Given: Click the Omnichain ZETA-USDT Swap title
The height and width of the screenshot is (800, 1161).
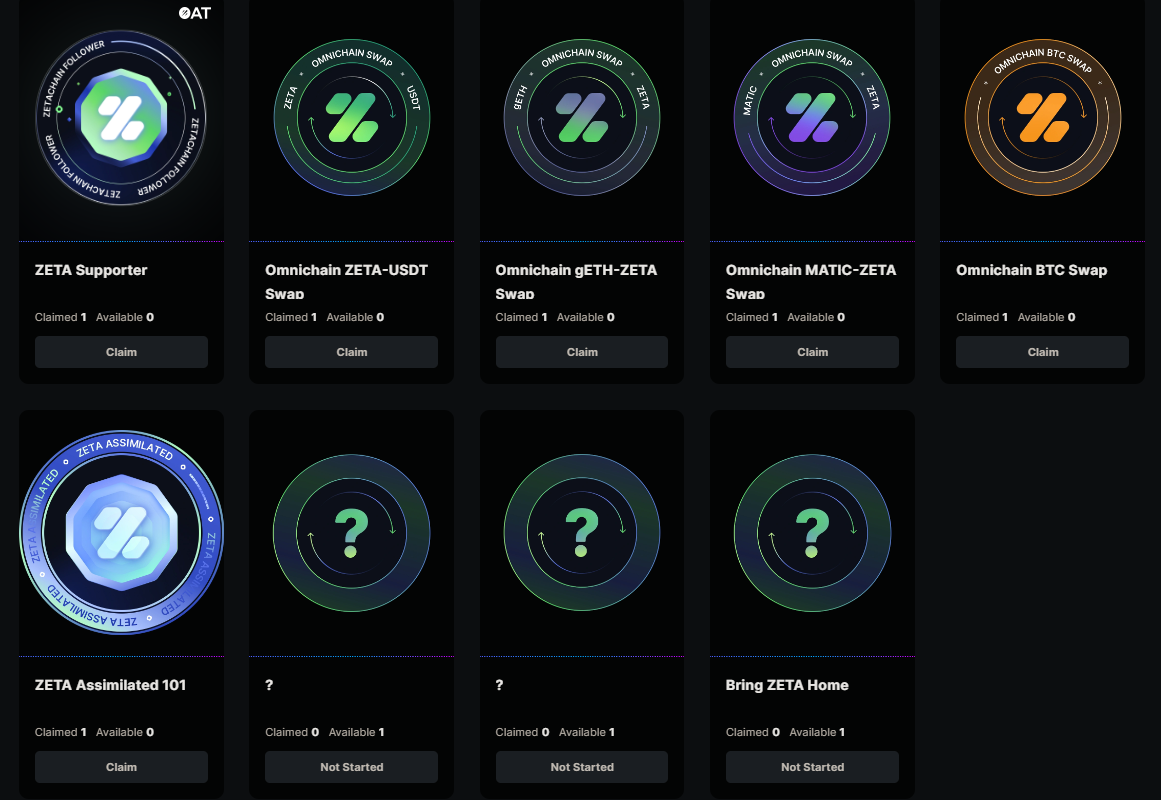Looking at the screenshot, I should (347, 281).
